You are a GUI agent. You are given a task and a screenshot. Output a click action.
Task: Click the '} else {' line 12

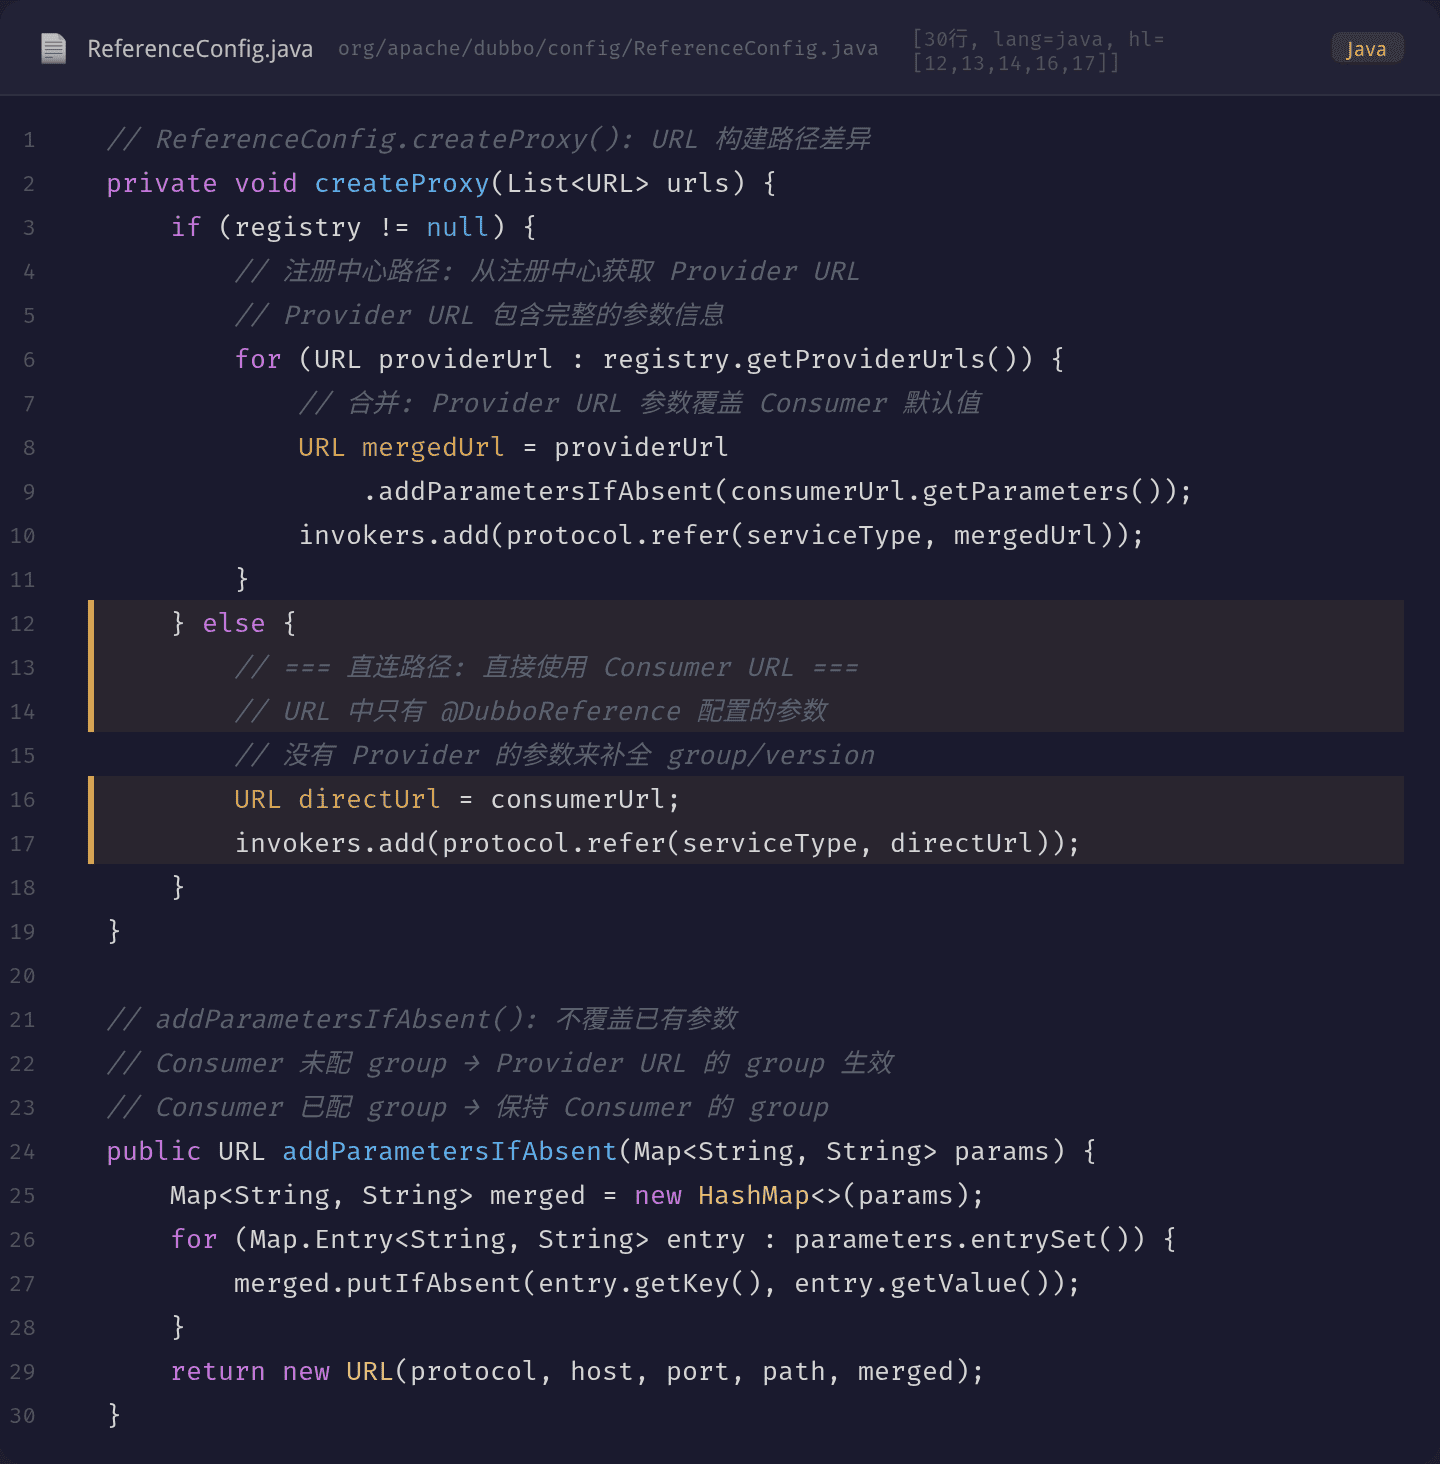click(x=234, y=623)
